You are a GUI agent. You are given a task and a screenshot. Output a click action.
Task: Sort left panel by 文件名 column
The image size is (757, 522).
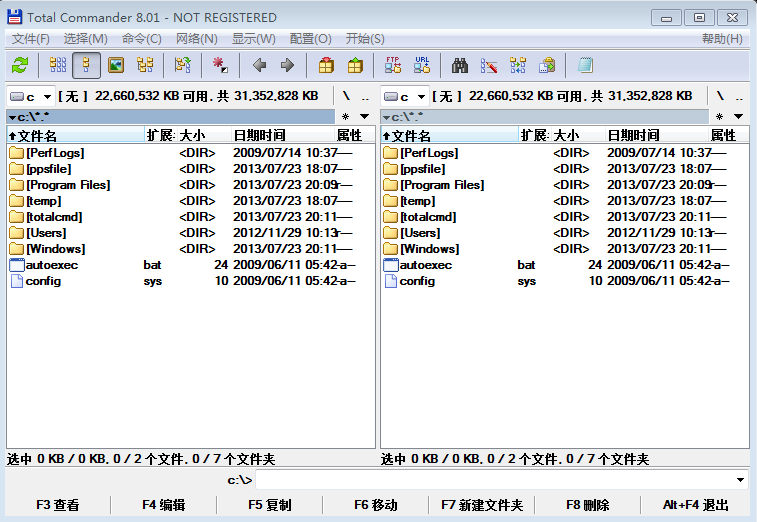pos(76,135)
